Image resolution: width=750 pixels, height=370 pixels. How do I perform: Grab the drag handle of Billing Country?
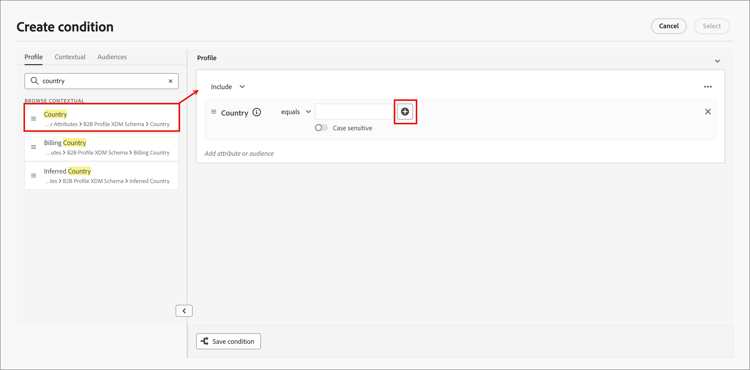[33, 147]
